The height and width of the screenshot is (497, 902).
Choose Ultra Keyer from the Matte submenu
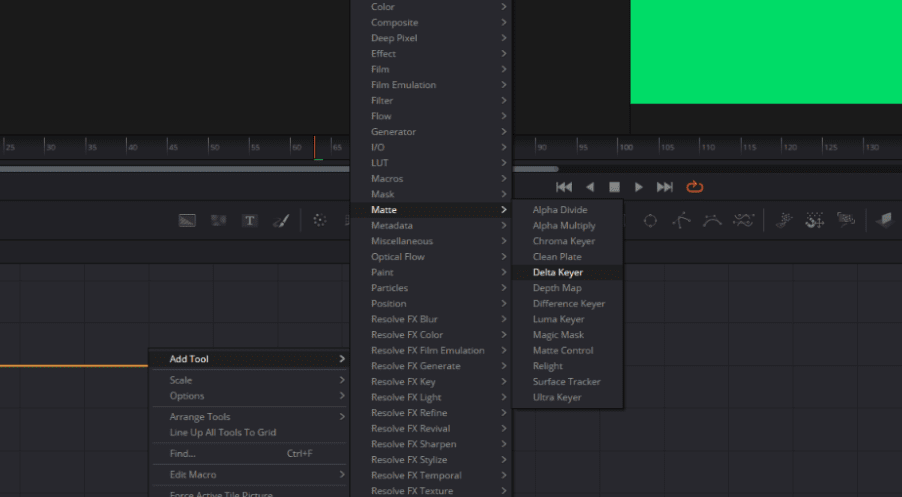[567, 397]
